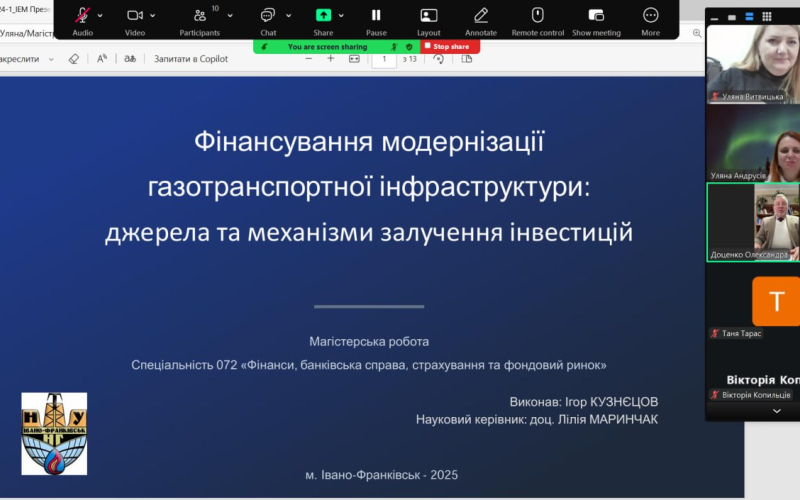Image resolution: width=800 pixels, height=500 pixels.
Task: Unmute the microphone with the Audio icon
Action: pyautogui.click(x=81, y=16)
